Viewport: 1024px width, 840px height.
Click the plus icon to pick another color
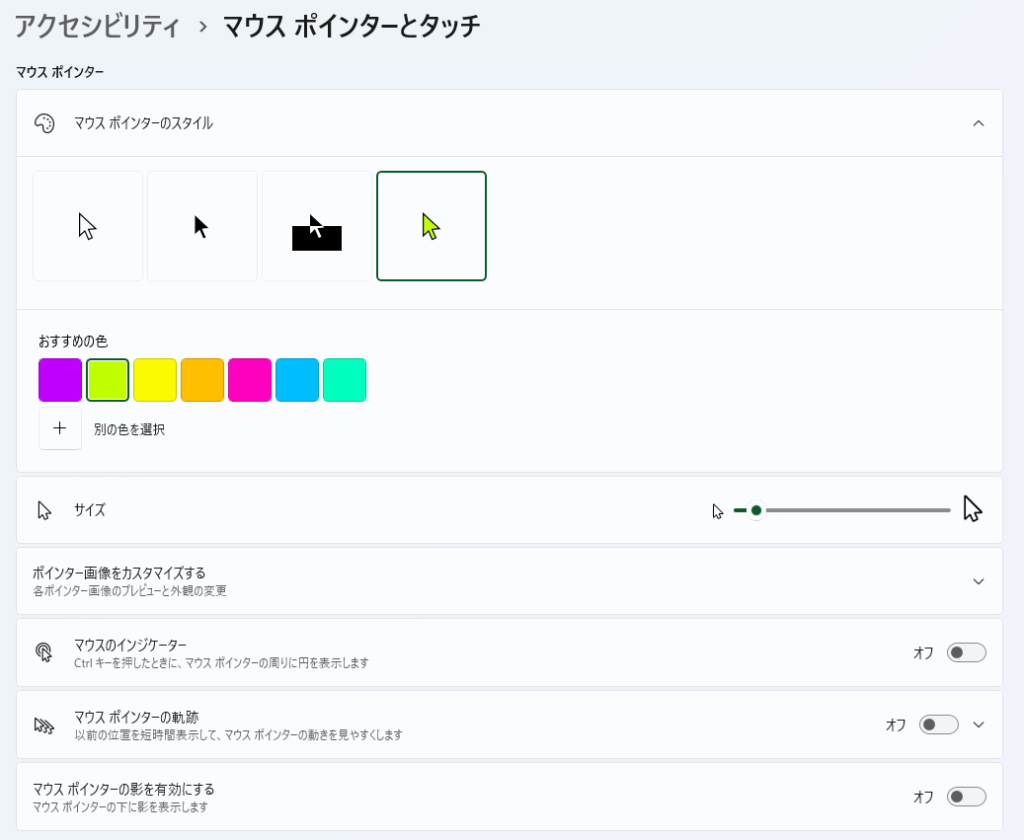tap(60, 429)
